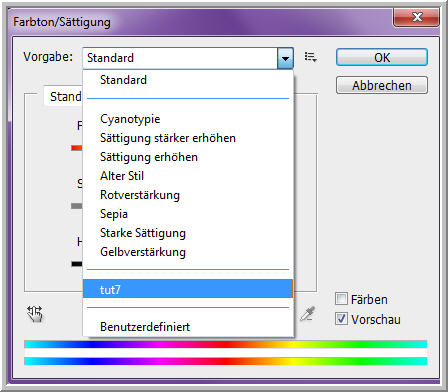Collapse the Vorgabe dropdown arrow
This screenshot has height=392, width=448.
coord(285,58)
